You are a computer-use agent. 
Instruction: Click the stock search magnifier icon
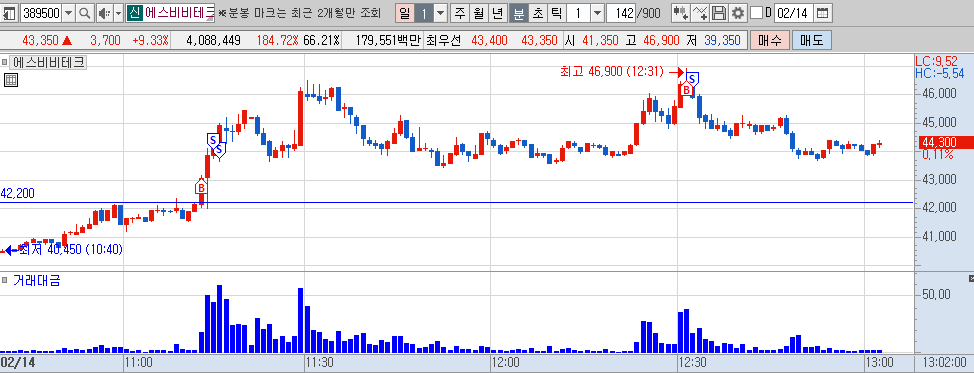85,12
